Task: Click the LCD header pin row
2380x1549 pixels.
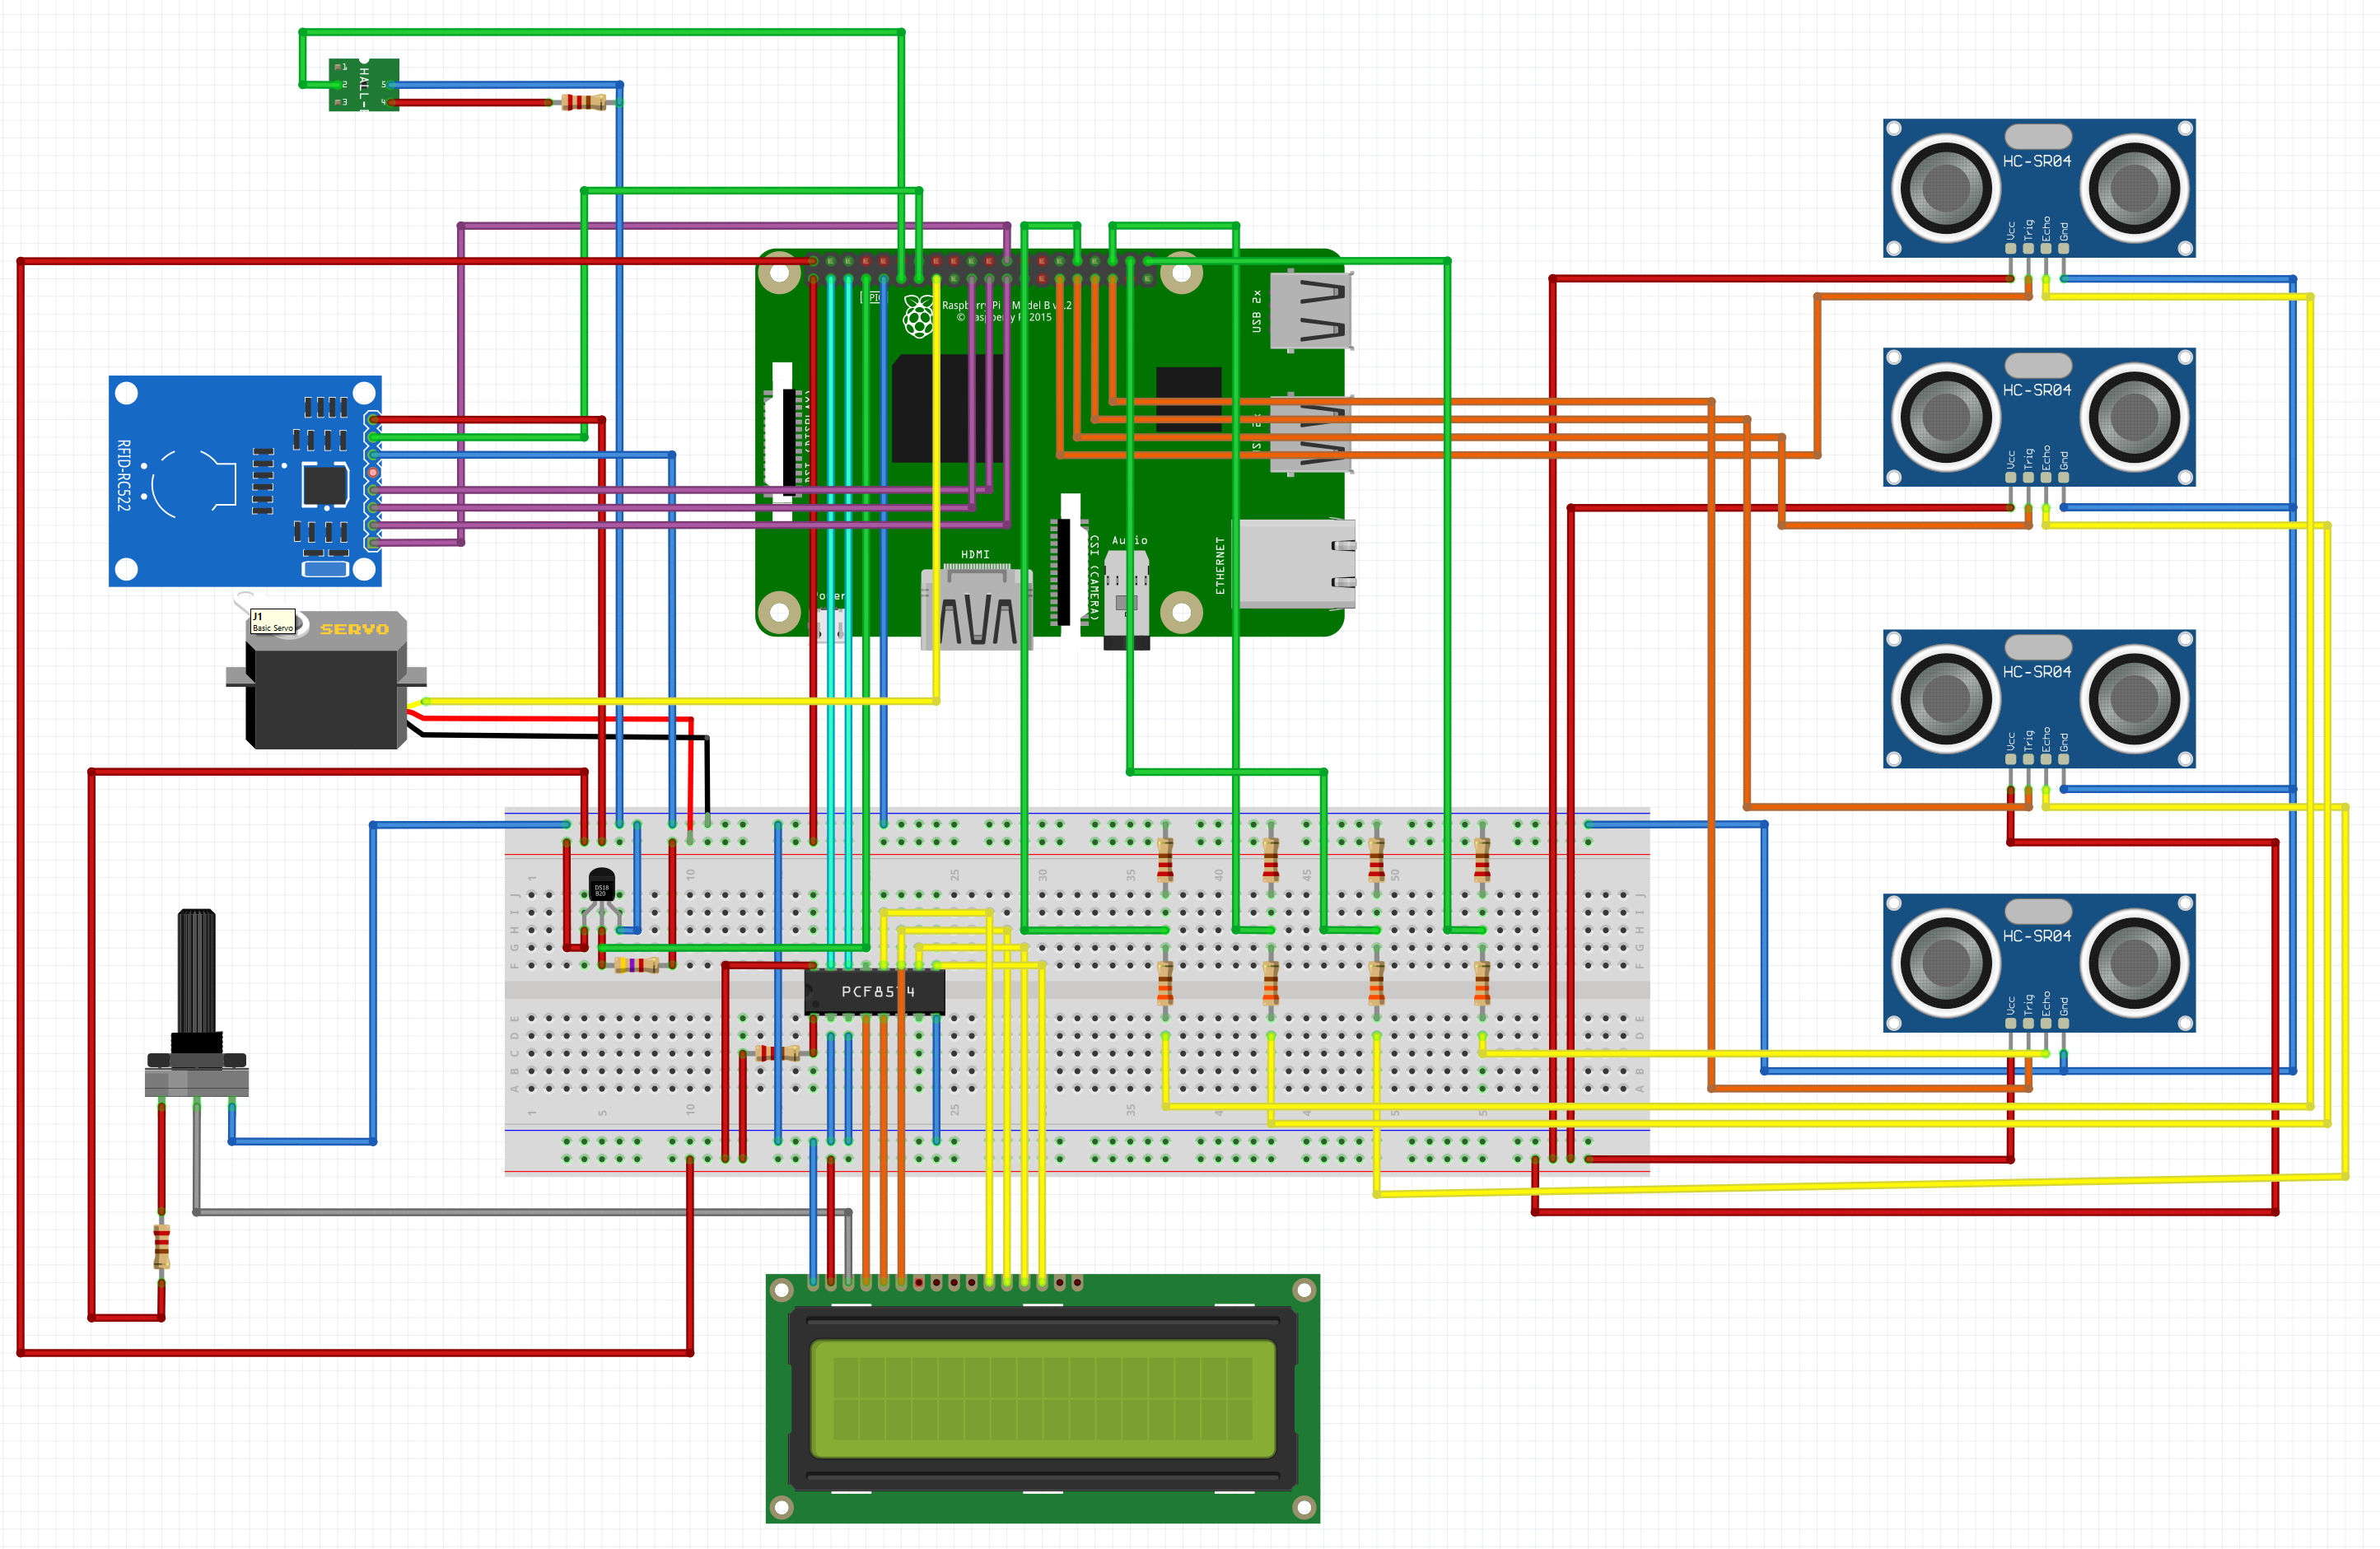Action: [x=945, y=1282]
